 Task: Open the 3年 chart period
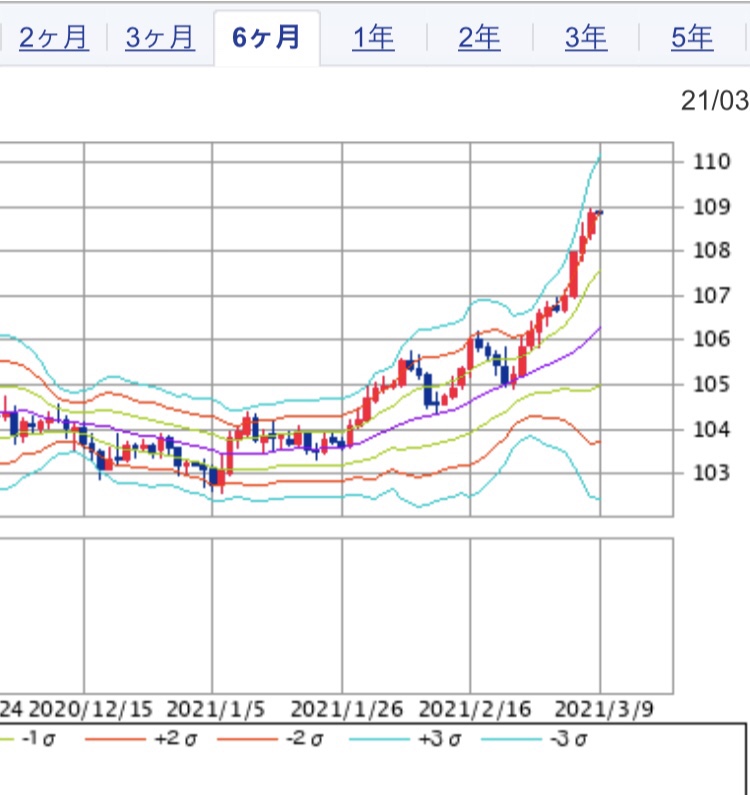tap(586, 38)
